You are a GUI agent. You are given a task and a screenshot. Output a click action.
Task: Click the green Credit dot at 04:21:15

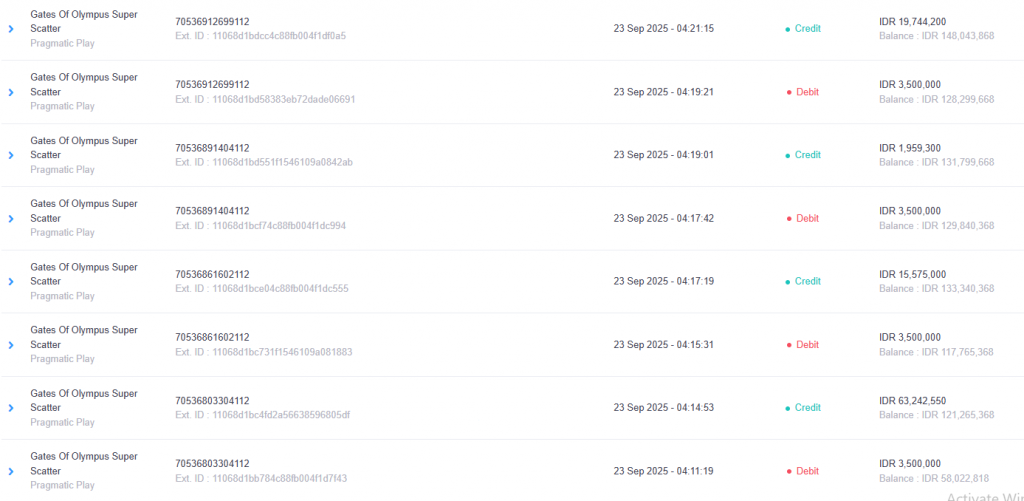[788, 29]
